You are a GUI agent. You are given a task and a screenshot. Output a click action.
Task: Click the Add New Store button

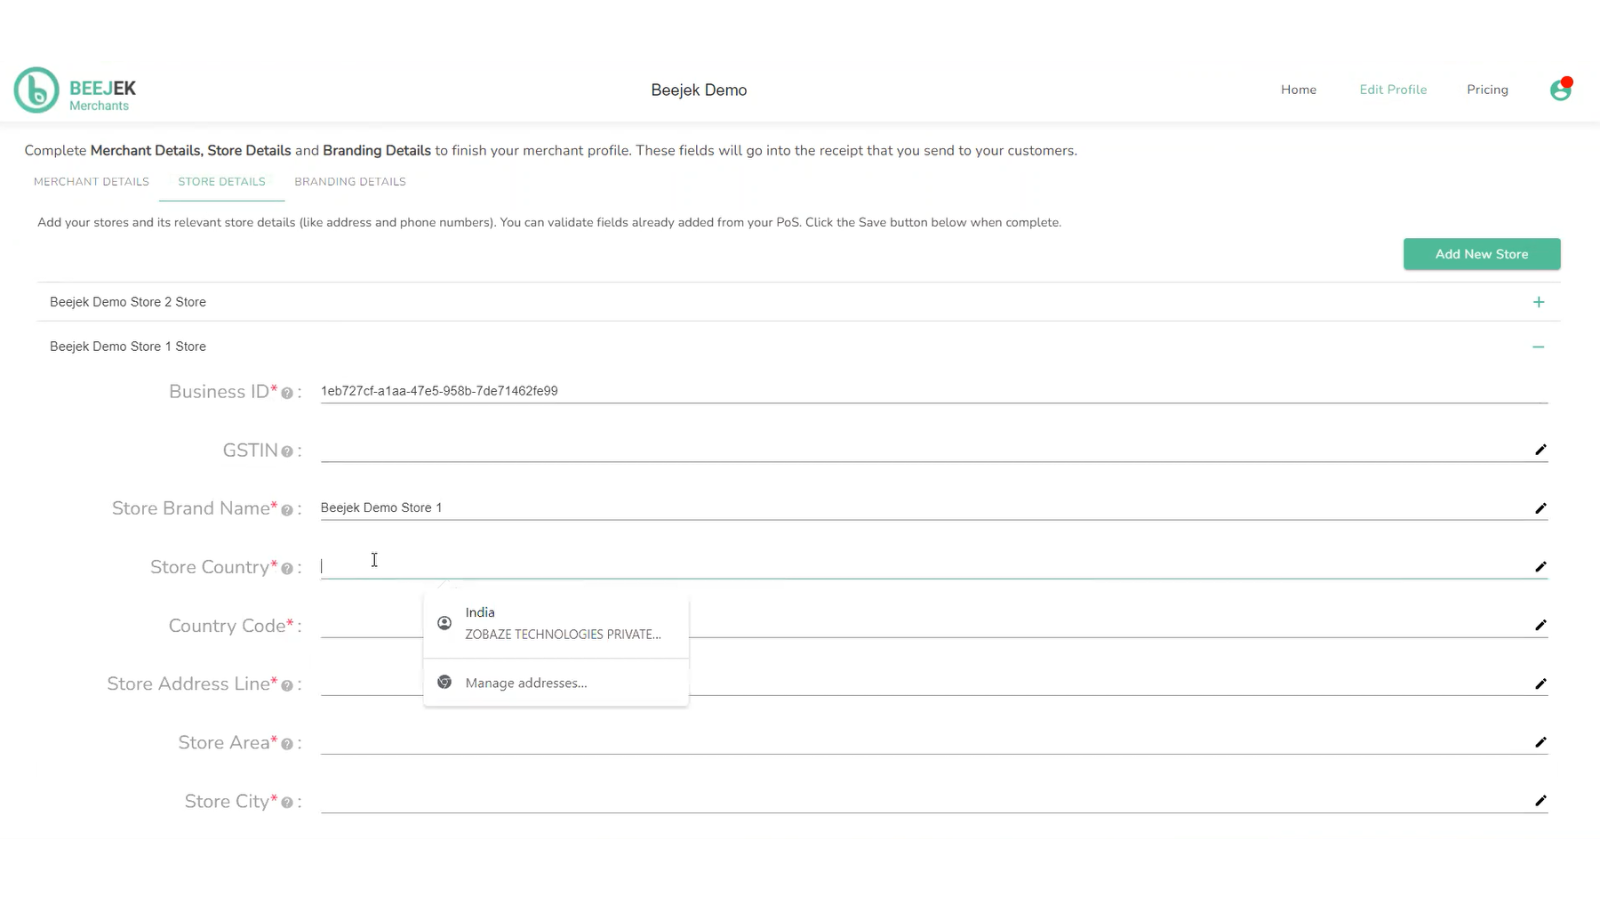pyautogui.click(x=1481, y=253)
